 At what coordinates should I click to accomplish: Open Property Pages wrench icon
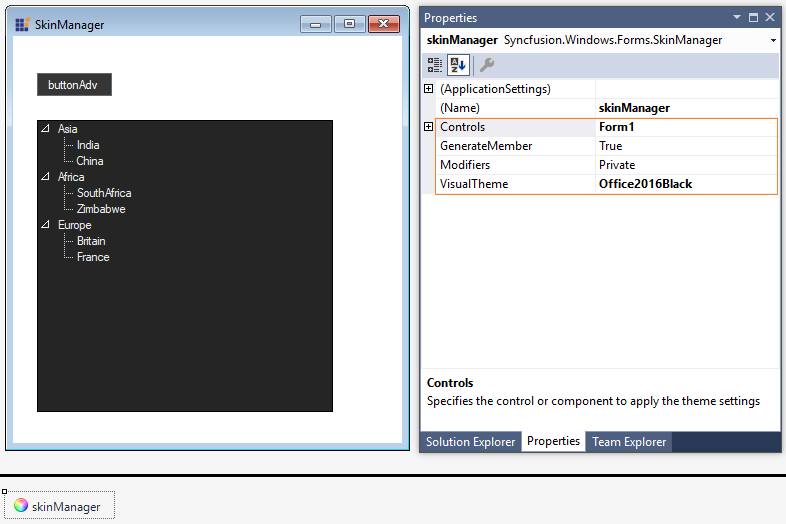point(487,65)
